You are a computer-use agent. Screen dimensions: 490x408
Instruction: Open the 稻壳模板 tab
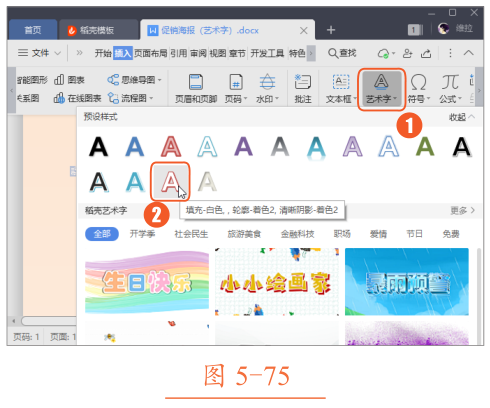(x=98, y=30)
